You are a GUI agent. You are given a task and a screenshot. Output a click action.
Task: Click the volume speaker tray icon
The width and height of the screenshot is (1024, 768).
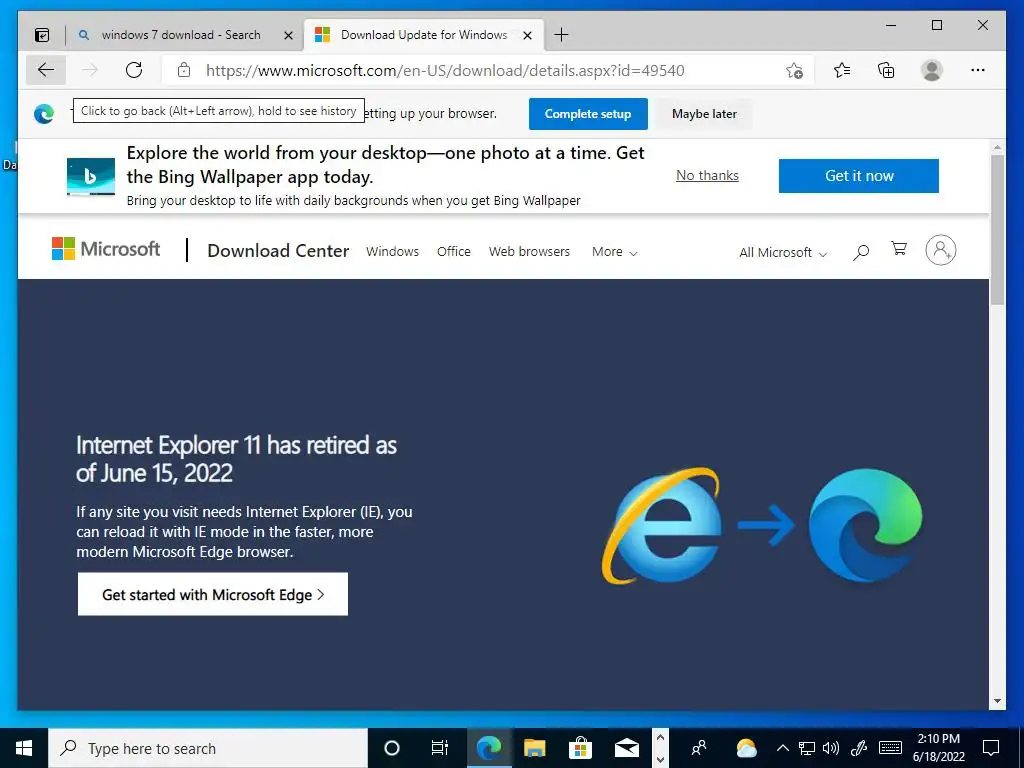[x=831, y=748]
